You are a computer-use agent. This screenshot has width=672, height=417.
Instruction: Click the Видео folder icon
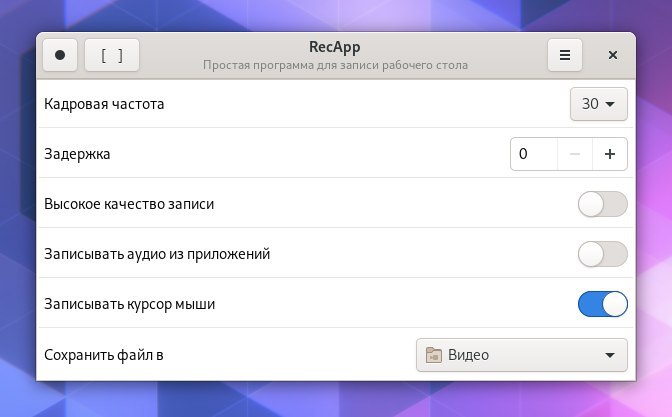(x=433, y=355)
